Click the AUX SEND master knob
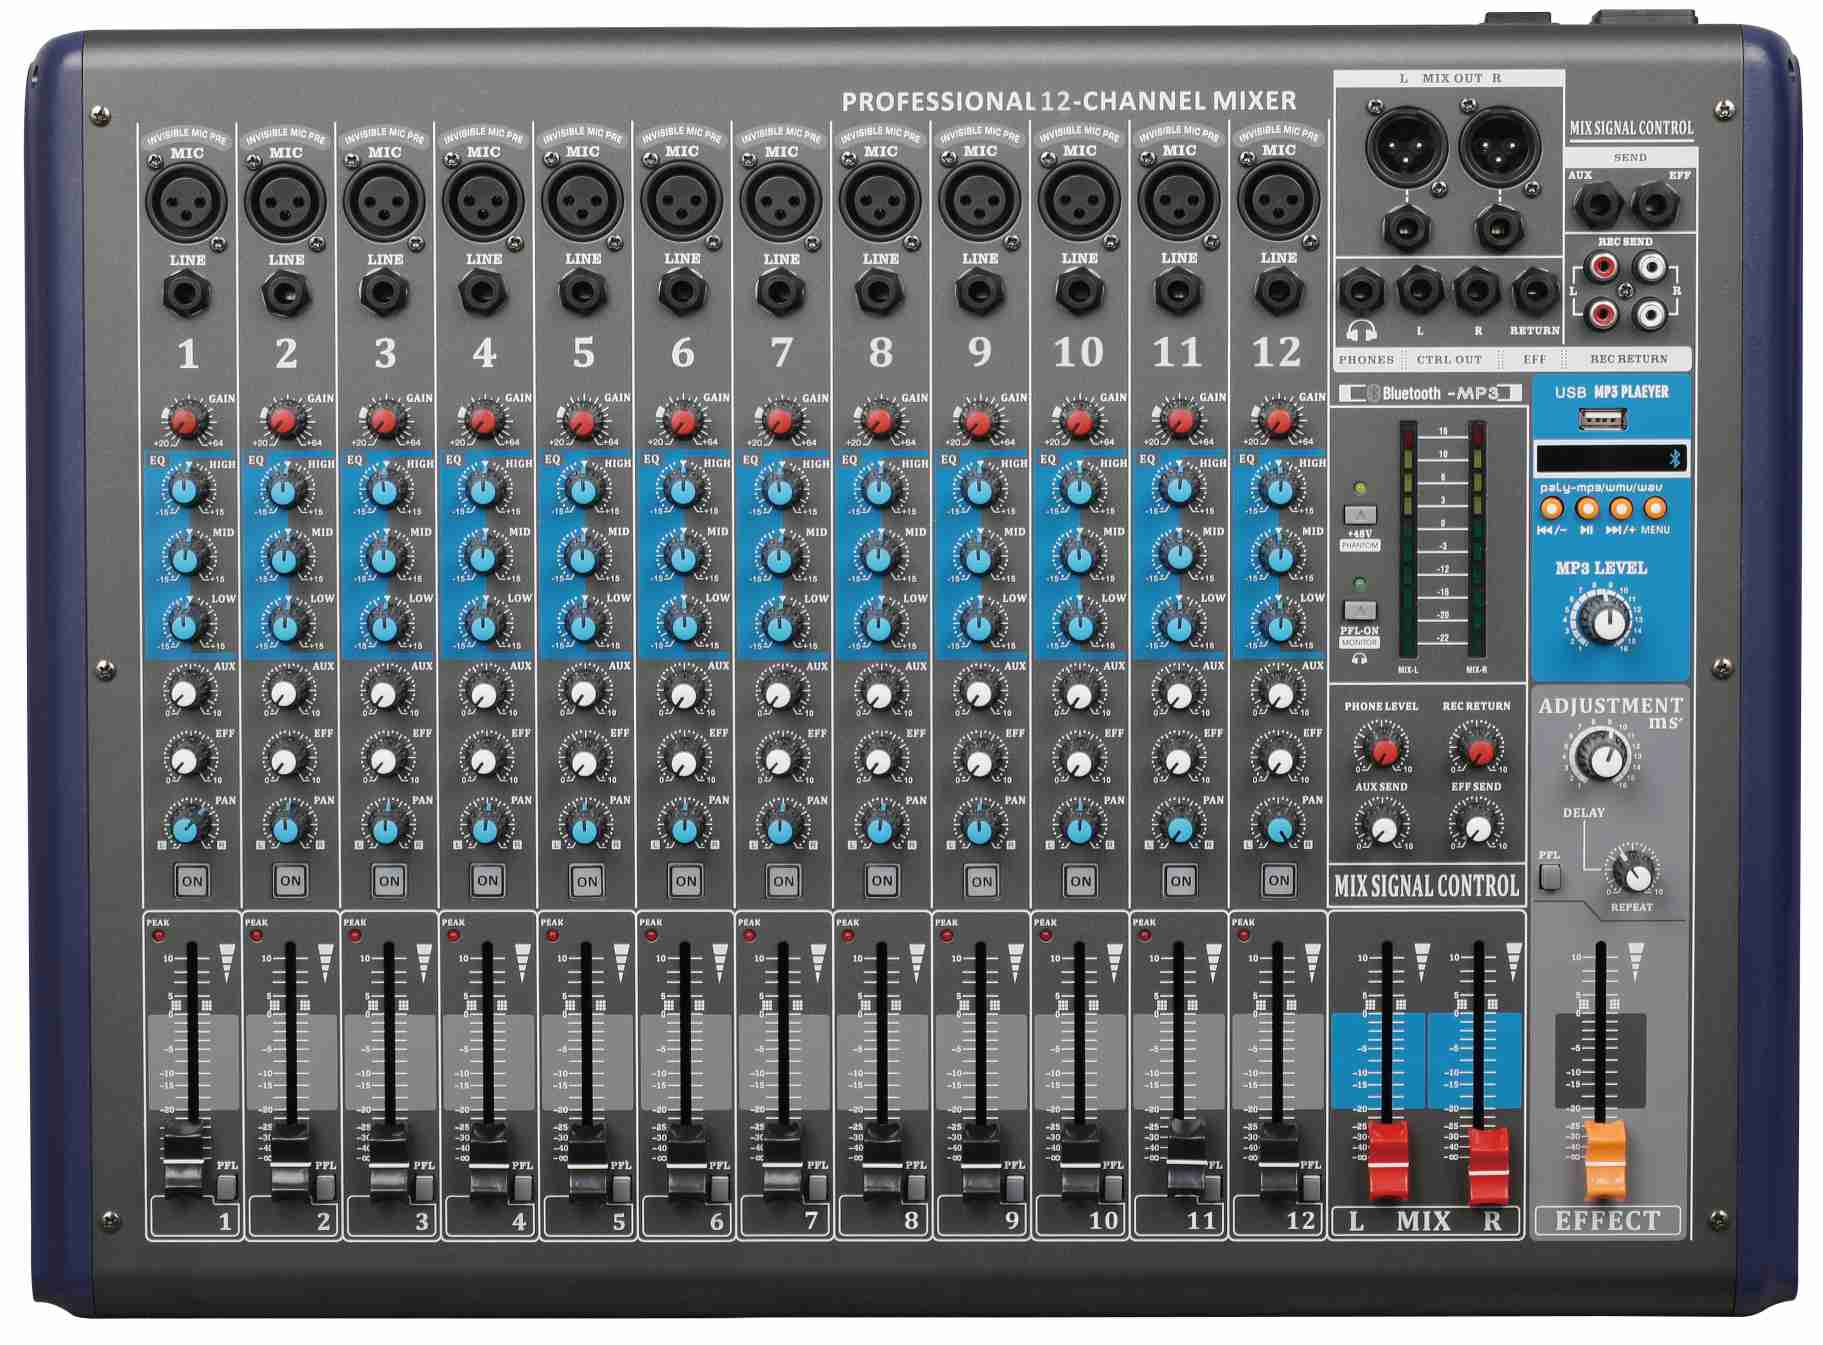Image resolution: width=1823 pixels, height=1345 pixels. pyautogui.click(x=1384, y=827)
